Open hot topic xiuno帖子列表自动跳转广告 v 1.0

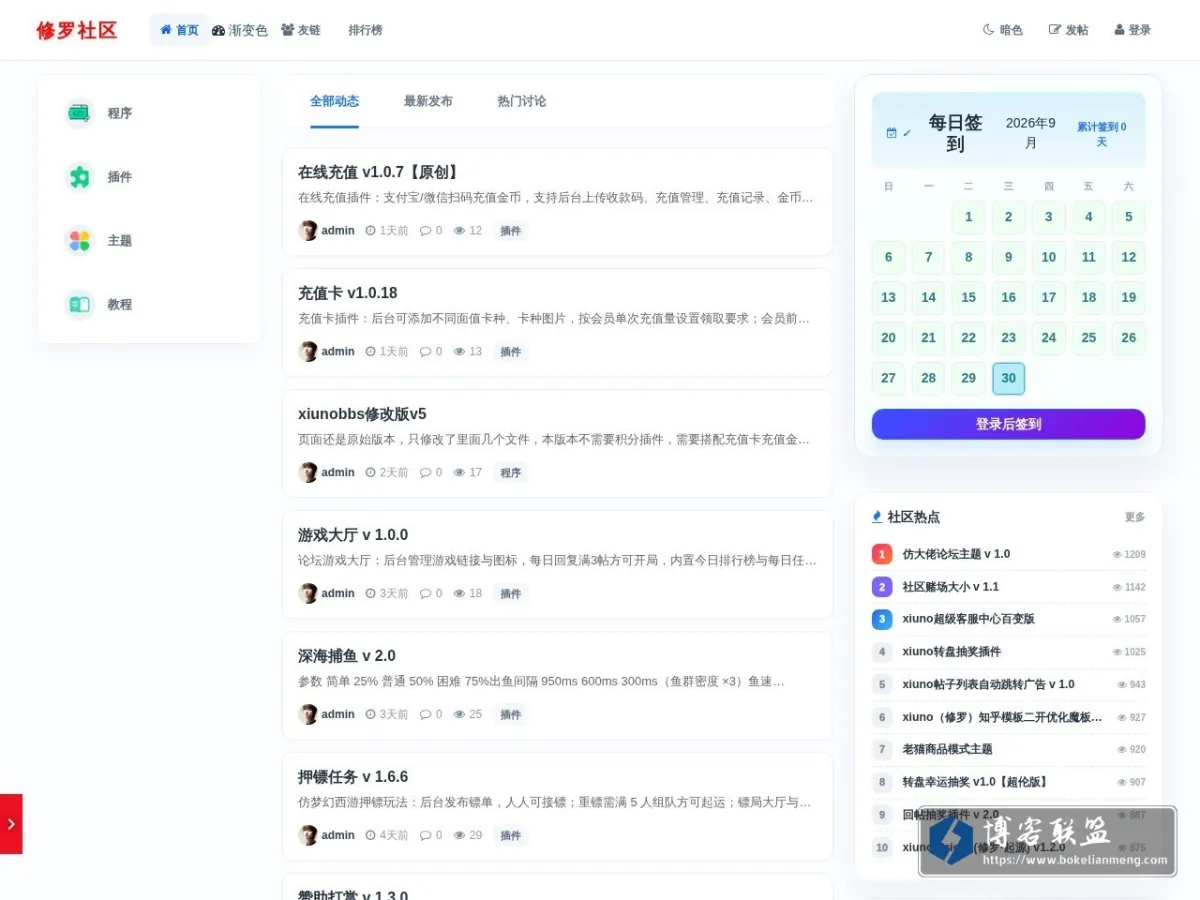(988, 684)
